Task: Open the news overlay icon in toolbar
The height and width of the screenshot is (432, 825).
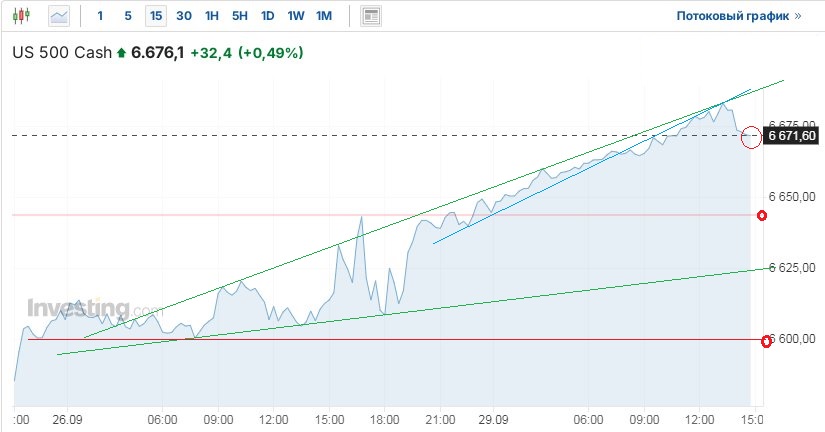Action: [372, 16]
